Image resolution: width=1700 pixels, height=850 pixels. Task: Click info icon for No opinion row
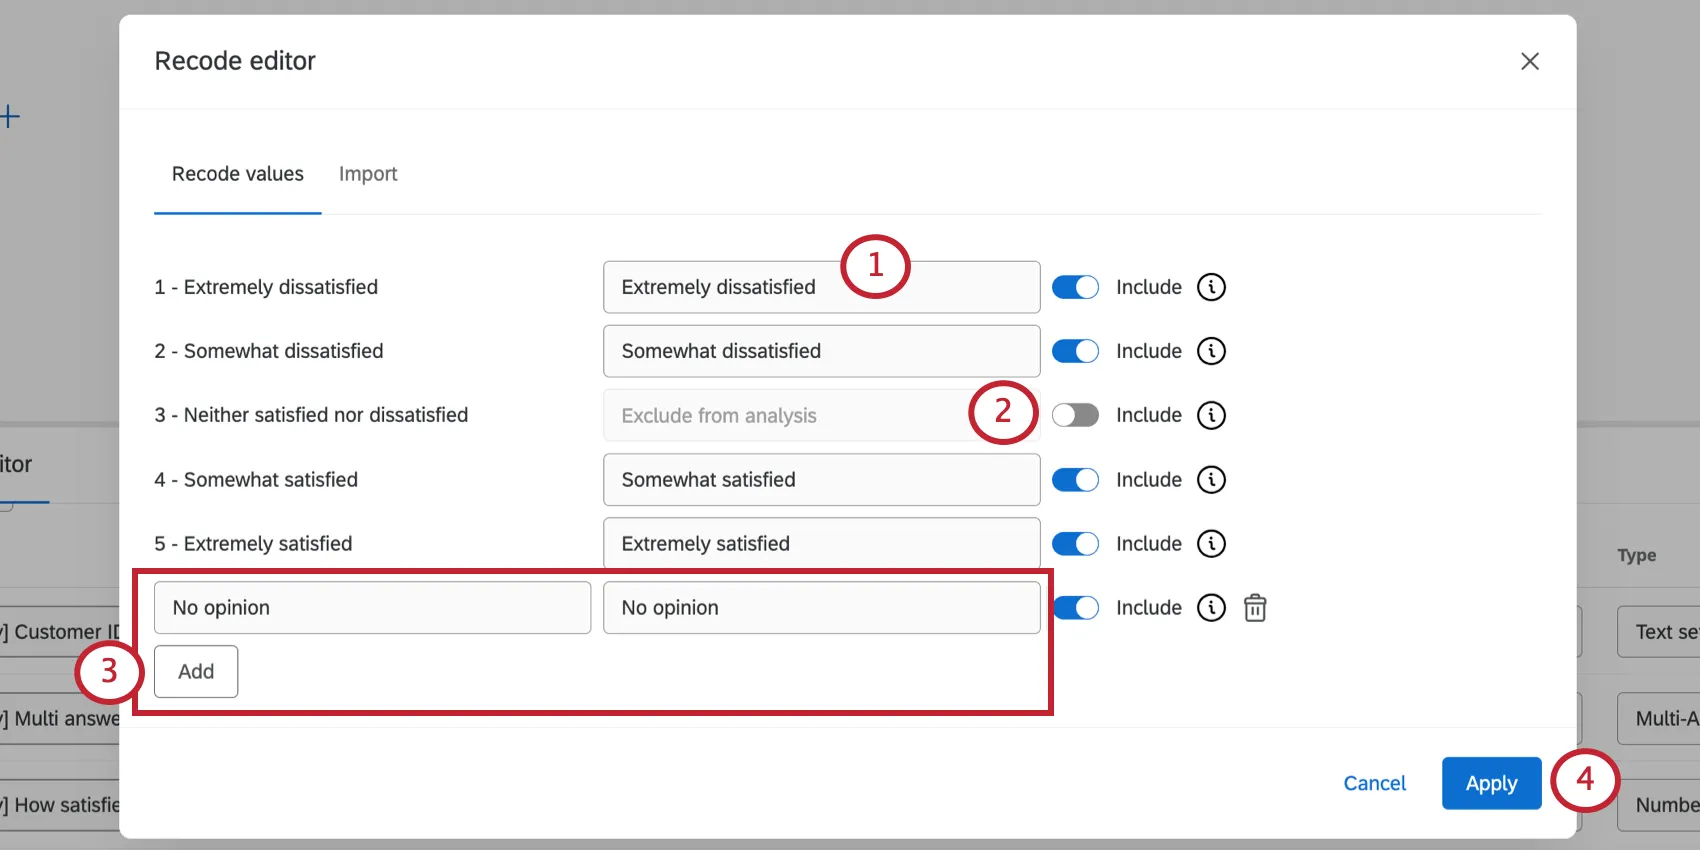click(x=1211, y=608)
